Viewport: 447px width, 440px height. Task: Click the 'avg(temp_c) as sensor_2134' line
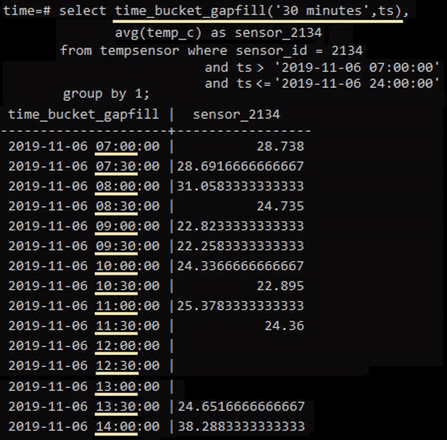click(x=218, y=33)
